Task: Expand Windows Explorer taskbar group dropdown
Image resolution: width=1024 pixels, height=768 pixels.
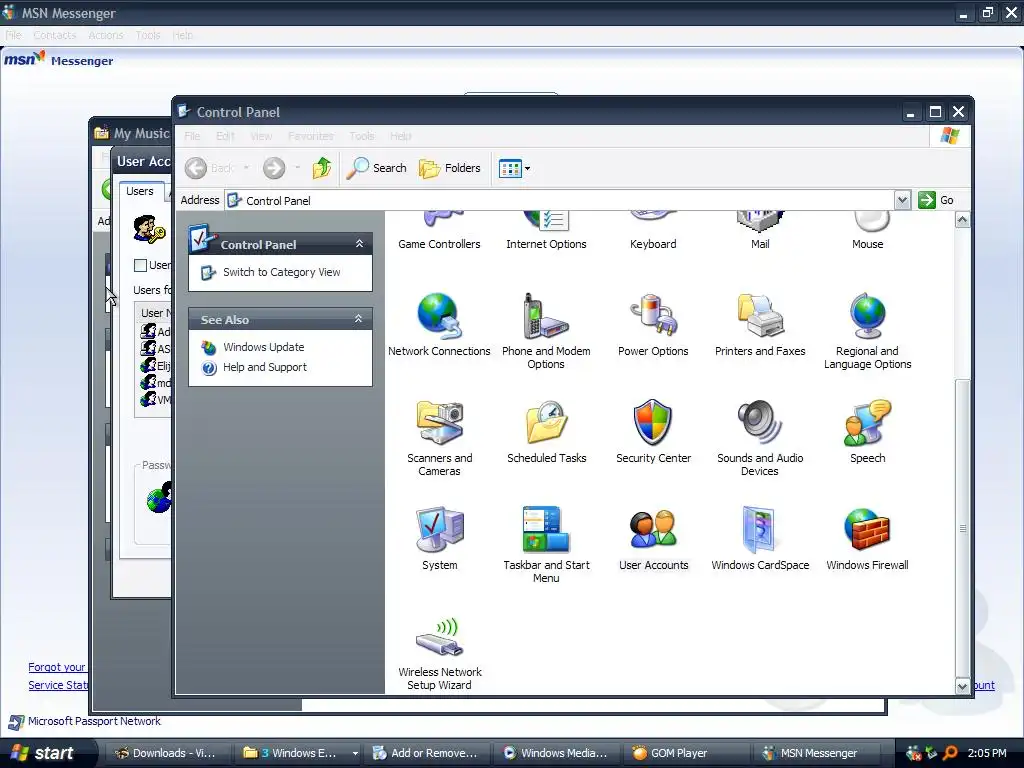Action: [355, 753]
